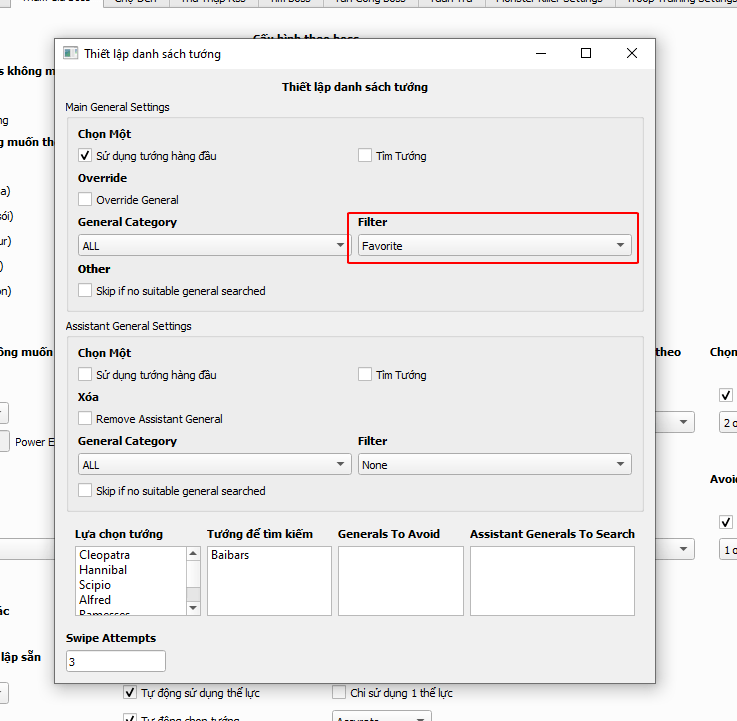Image resolution: width=737 pixels, height=721 pixels.
Task: Expand the Filter dropdown showing Favorite
Action: tap(494, 245)
